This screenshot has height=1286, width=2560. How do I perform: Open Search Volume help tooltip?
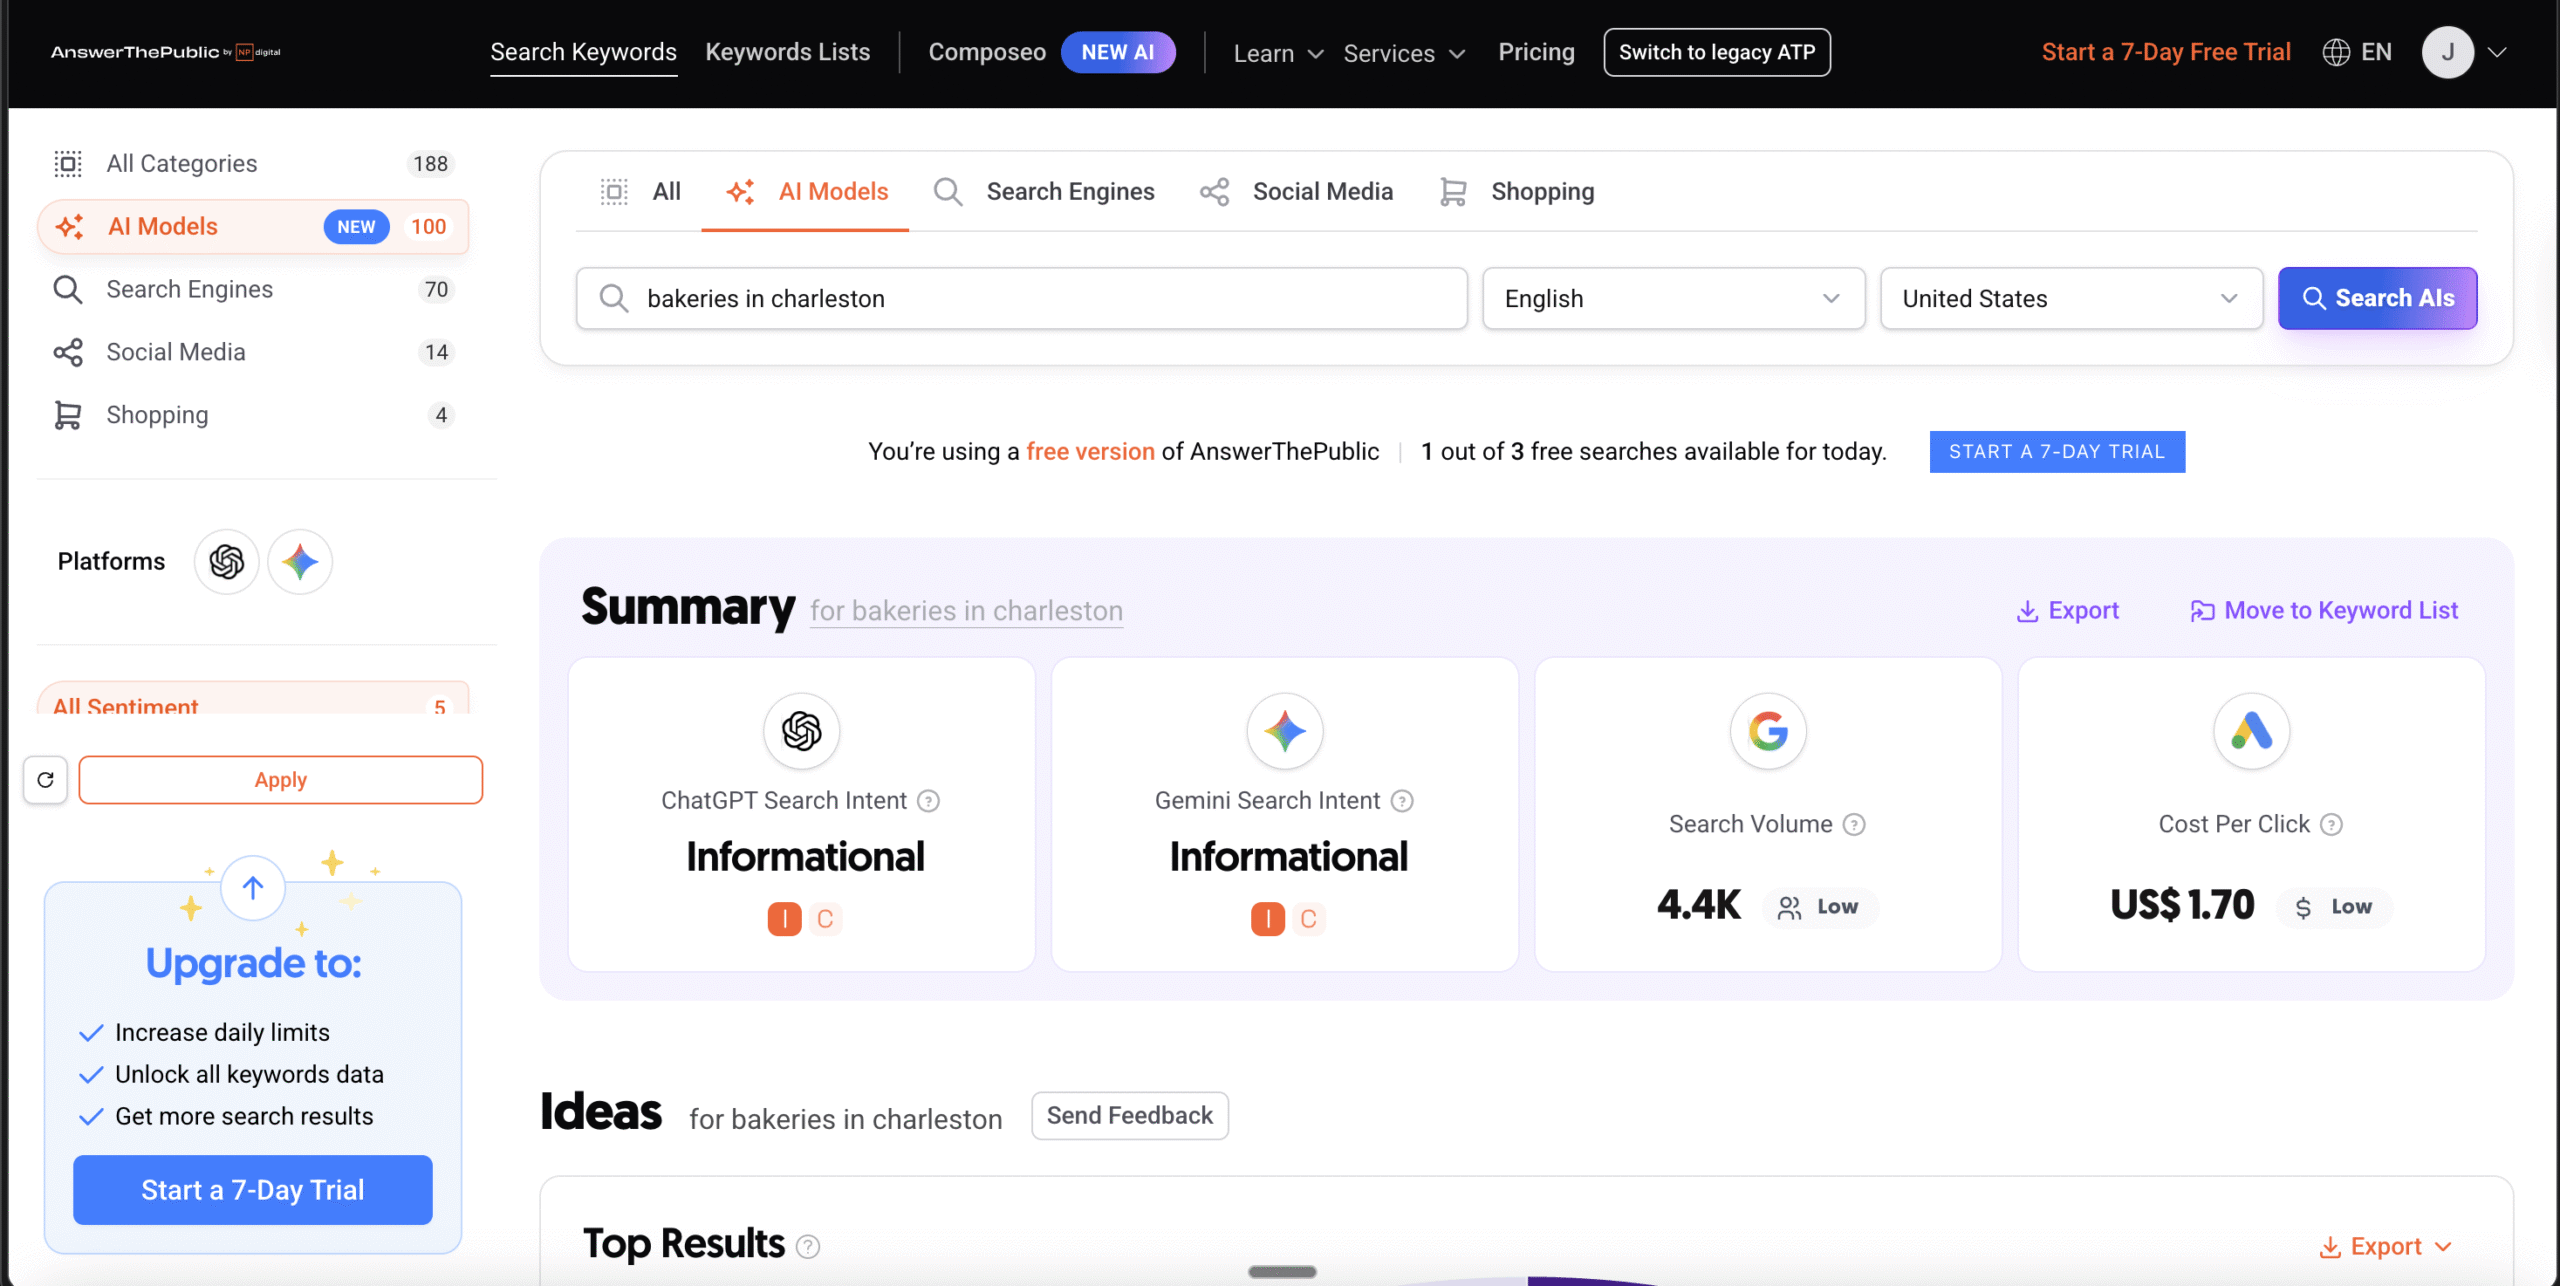click(1854, 825)
